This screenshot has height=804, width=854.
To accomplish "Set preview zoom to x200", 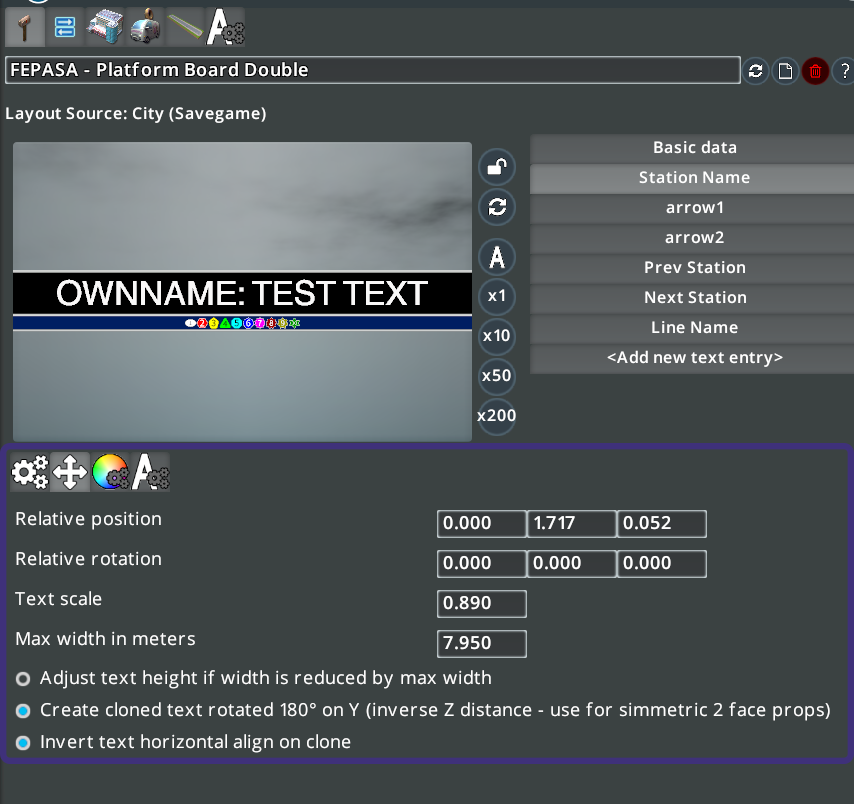I will click(497, 416).
